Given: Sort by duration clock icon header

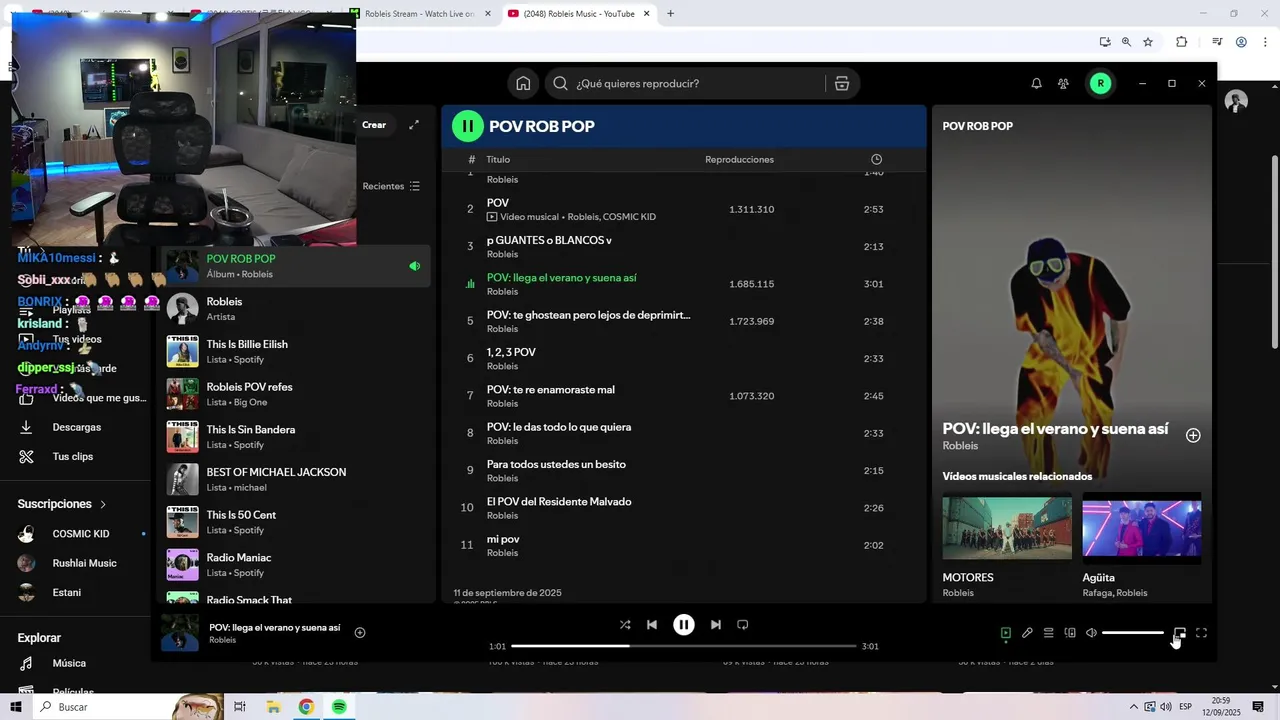Looking at the screenshot, I should coord(876,160).
